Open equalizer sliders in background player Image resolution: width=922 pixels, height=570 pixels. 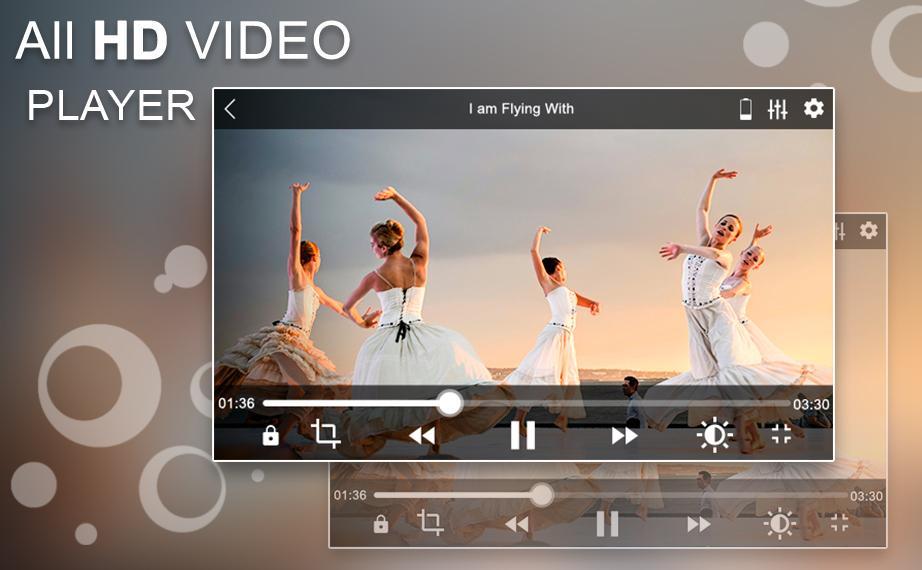pyautogui.click(x=840, y=231)
